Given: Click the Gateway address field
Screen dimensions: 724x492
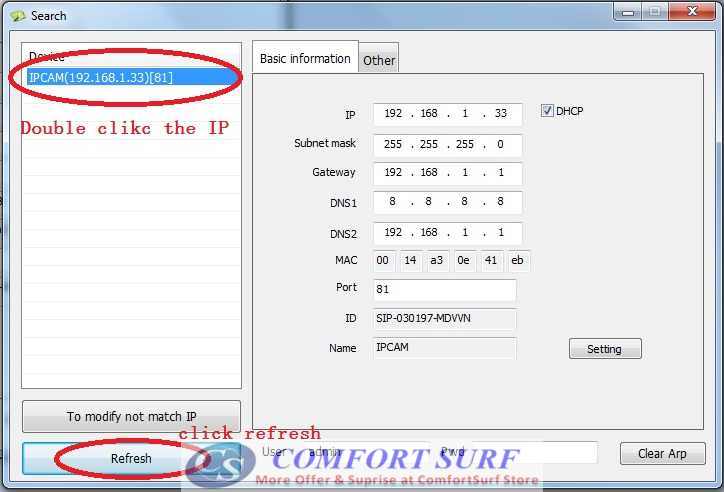Looking at the screenshot, I should pyautogui.click(x=447, y=173).
